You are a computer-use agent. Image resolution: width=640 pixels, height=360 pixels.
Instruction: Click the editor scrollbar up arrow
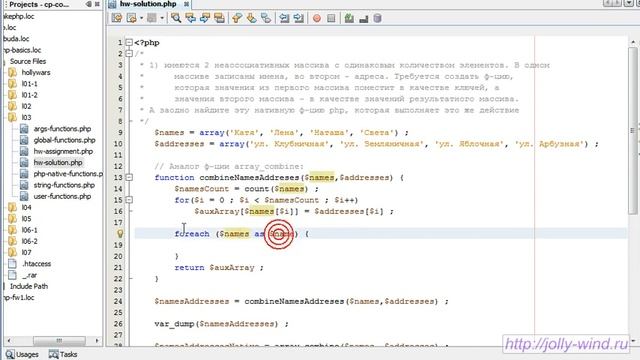click(x=633, y=42)
